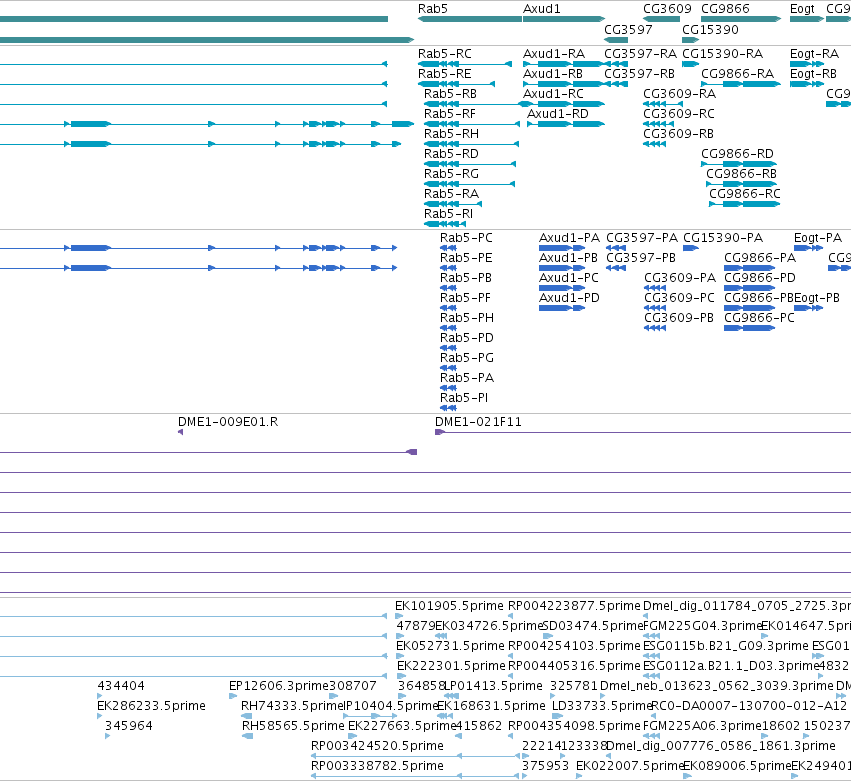Select transcript CG9866-RD
This screenshot has width=851, height=781.
tap(738, 155)
